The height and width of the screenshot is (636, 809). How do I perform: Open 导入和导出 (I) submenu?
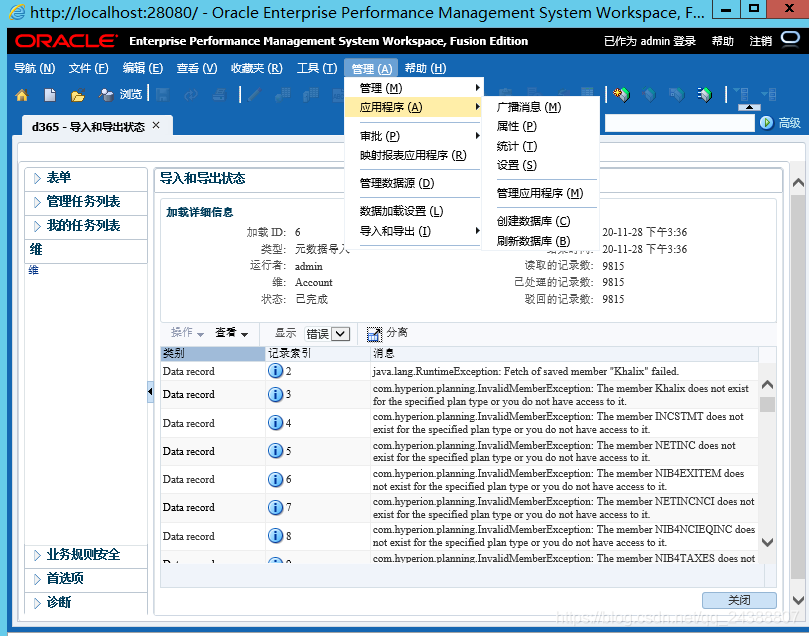(x=413, y=231)
